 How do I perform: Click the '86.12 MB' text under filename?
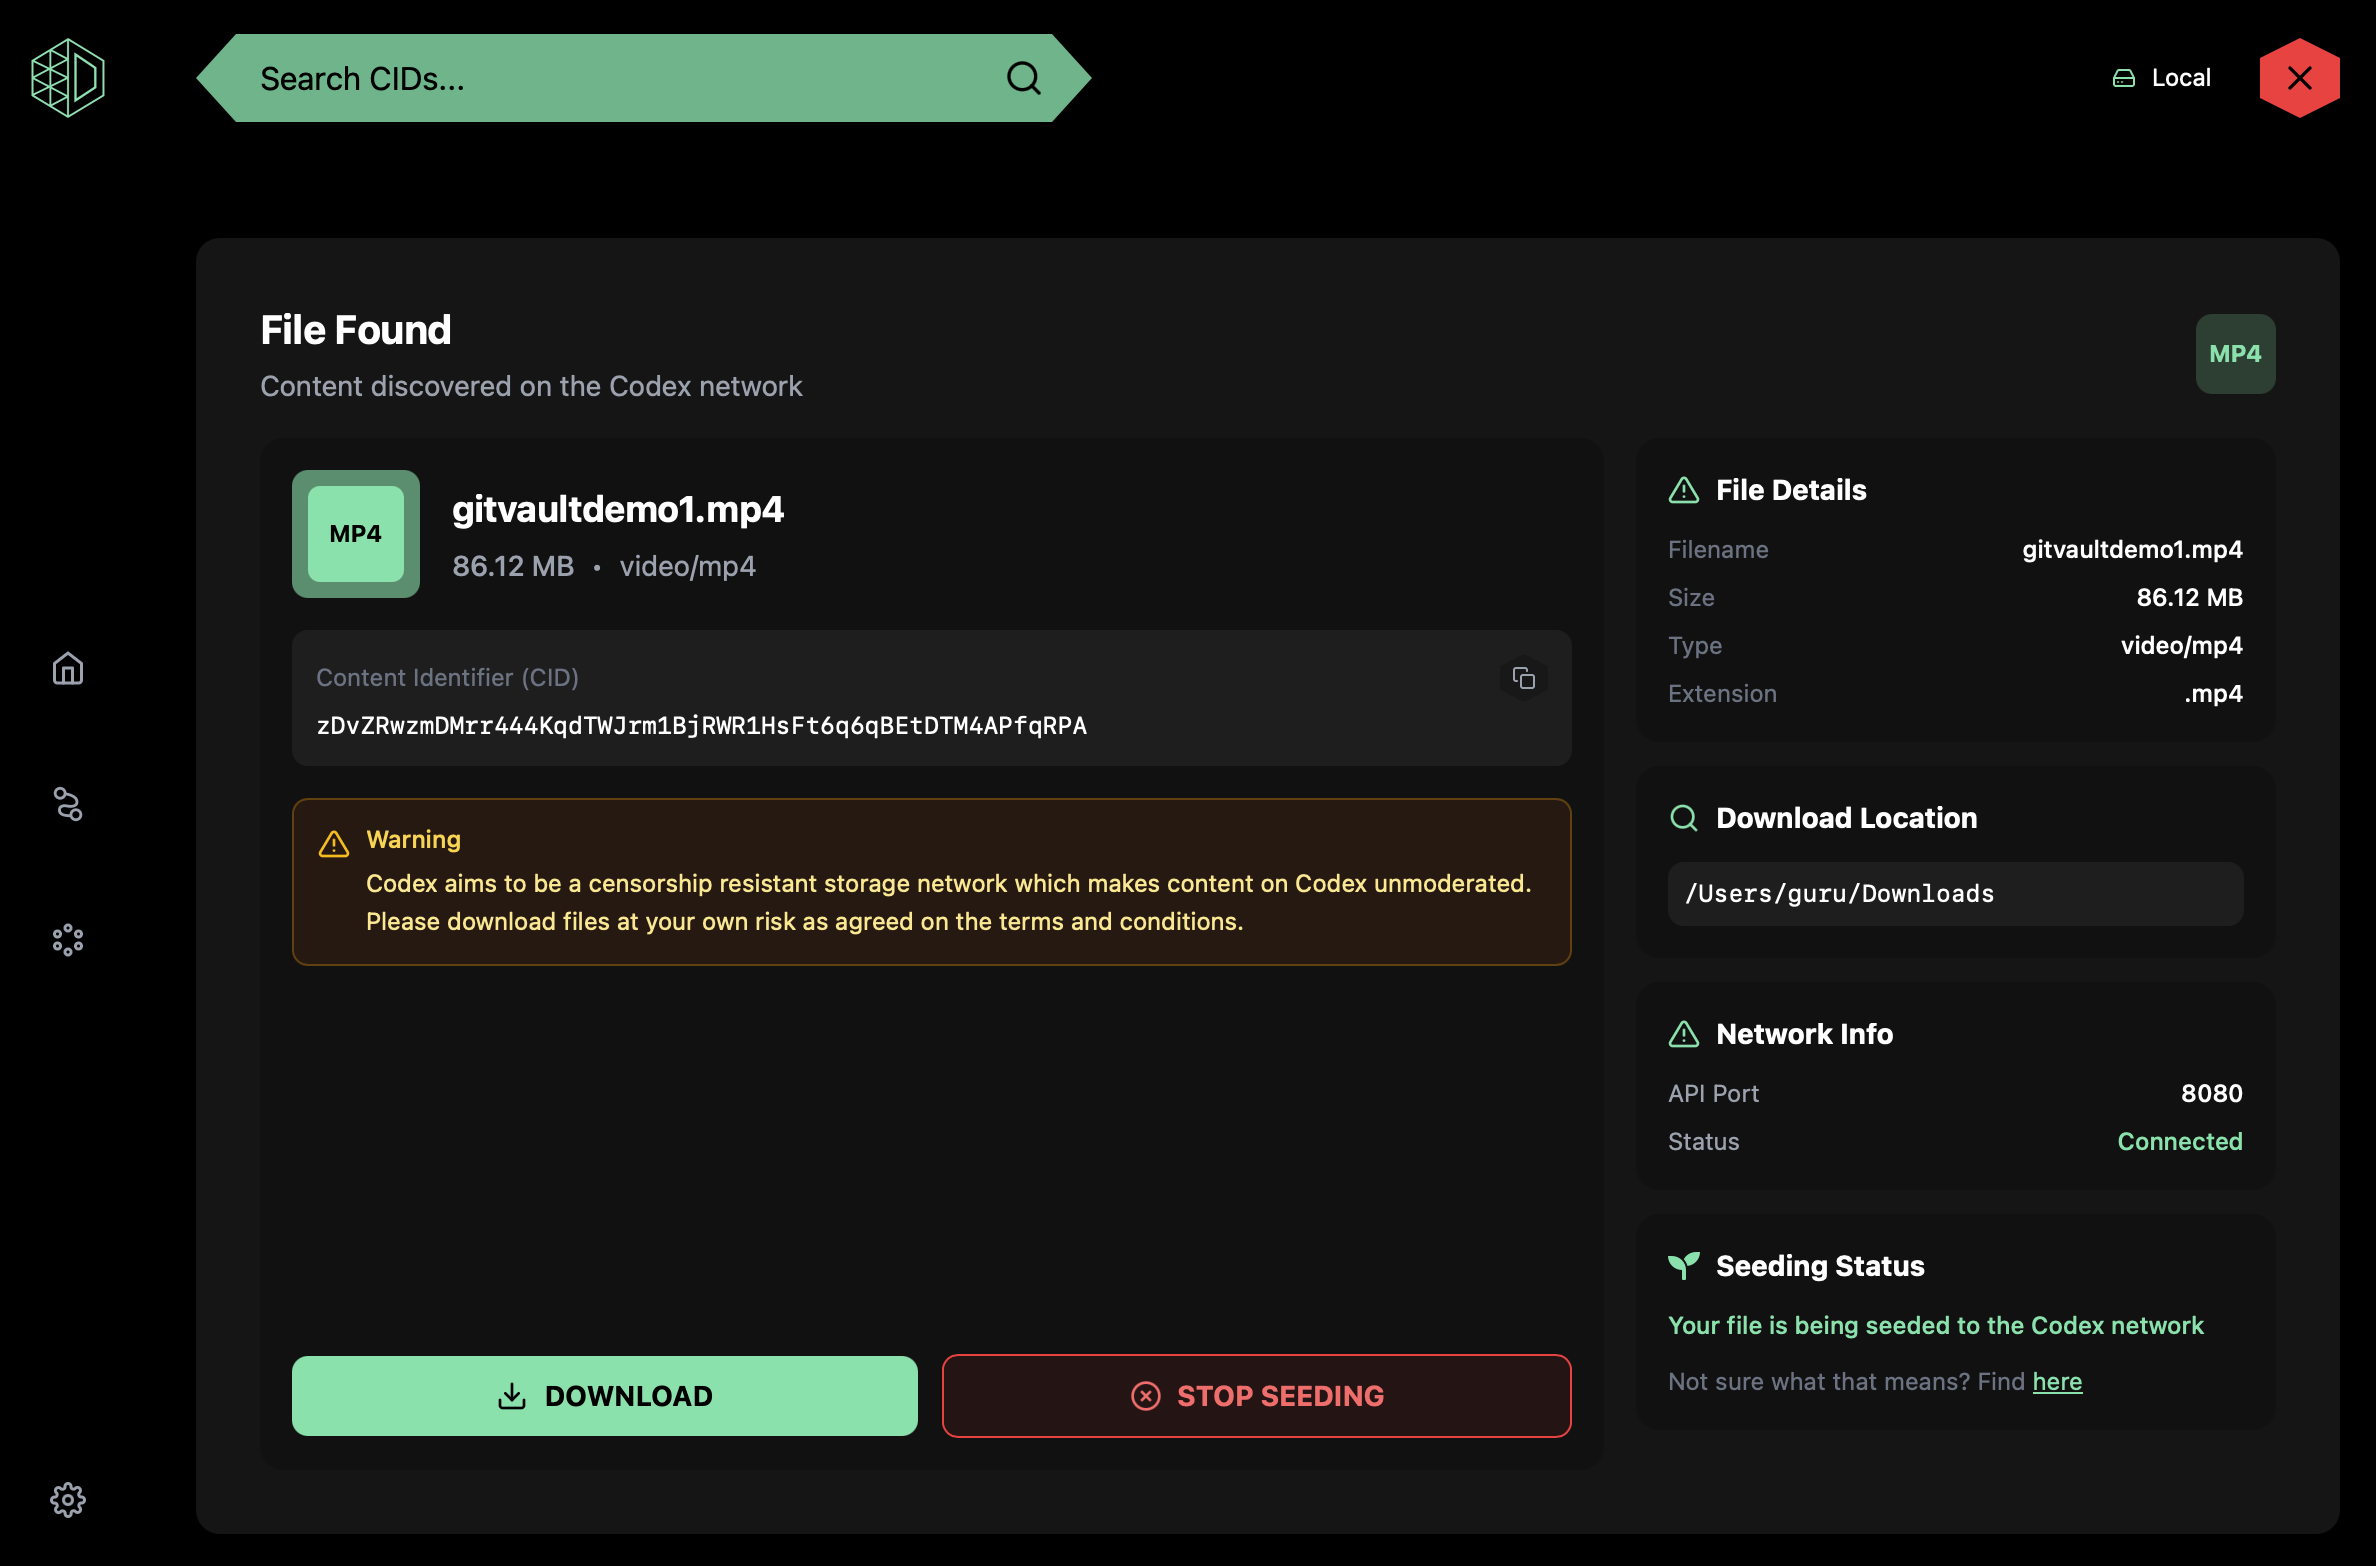point(513,566)
